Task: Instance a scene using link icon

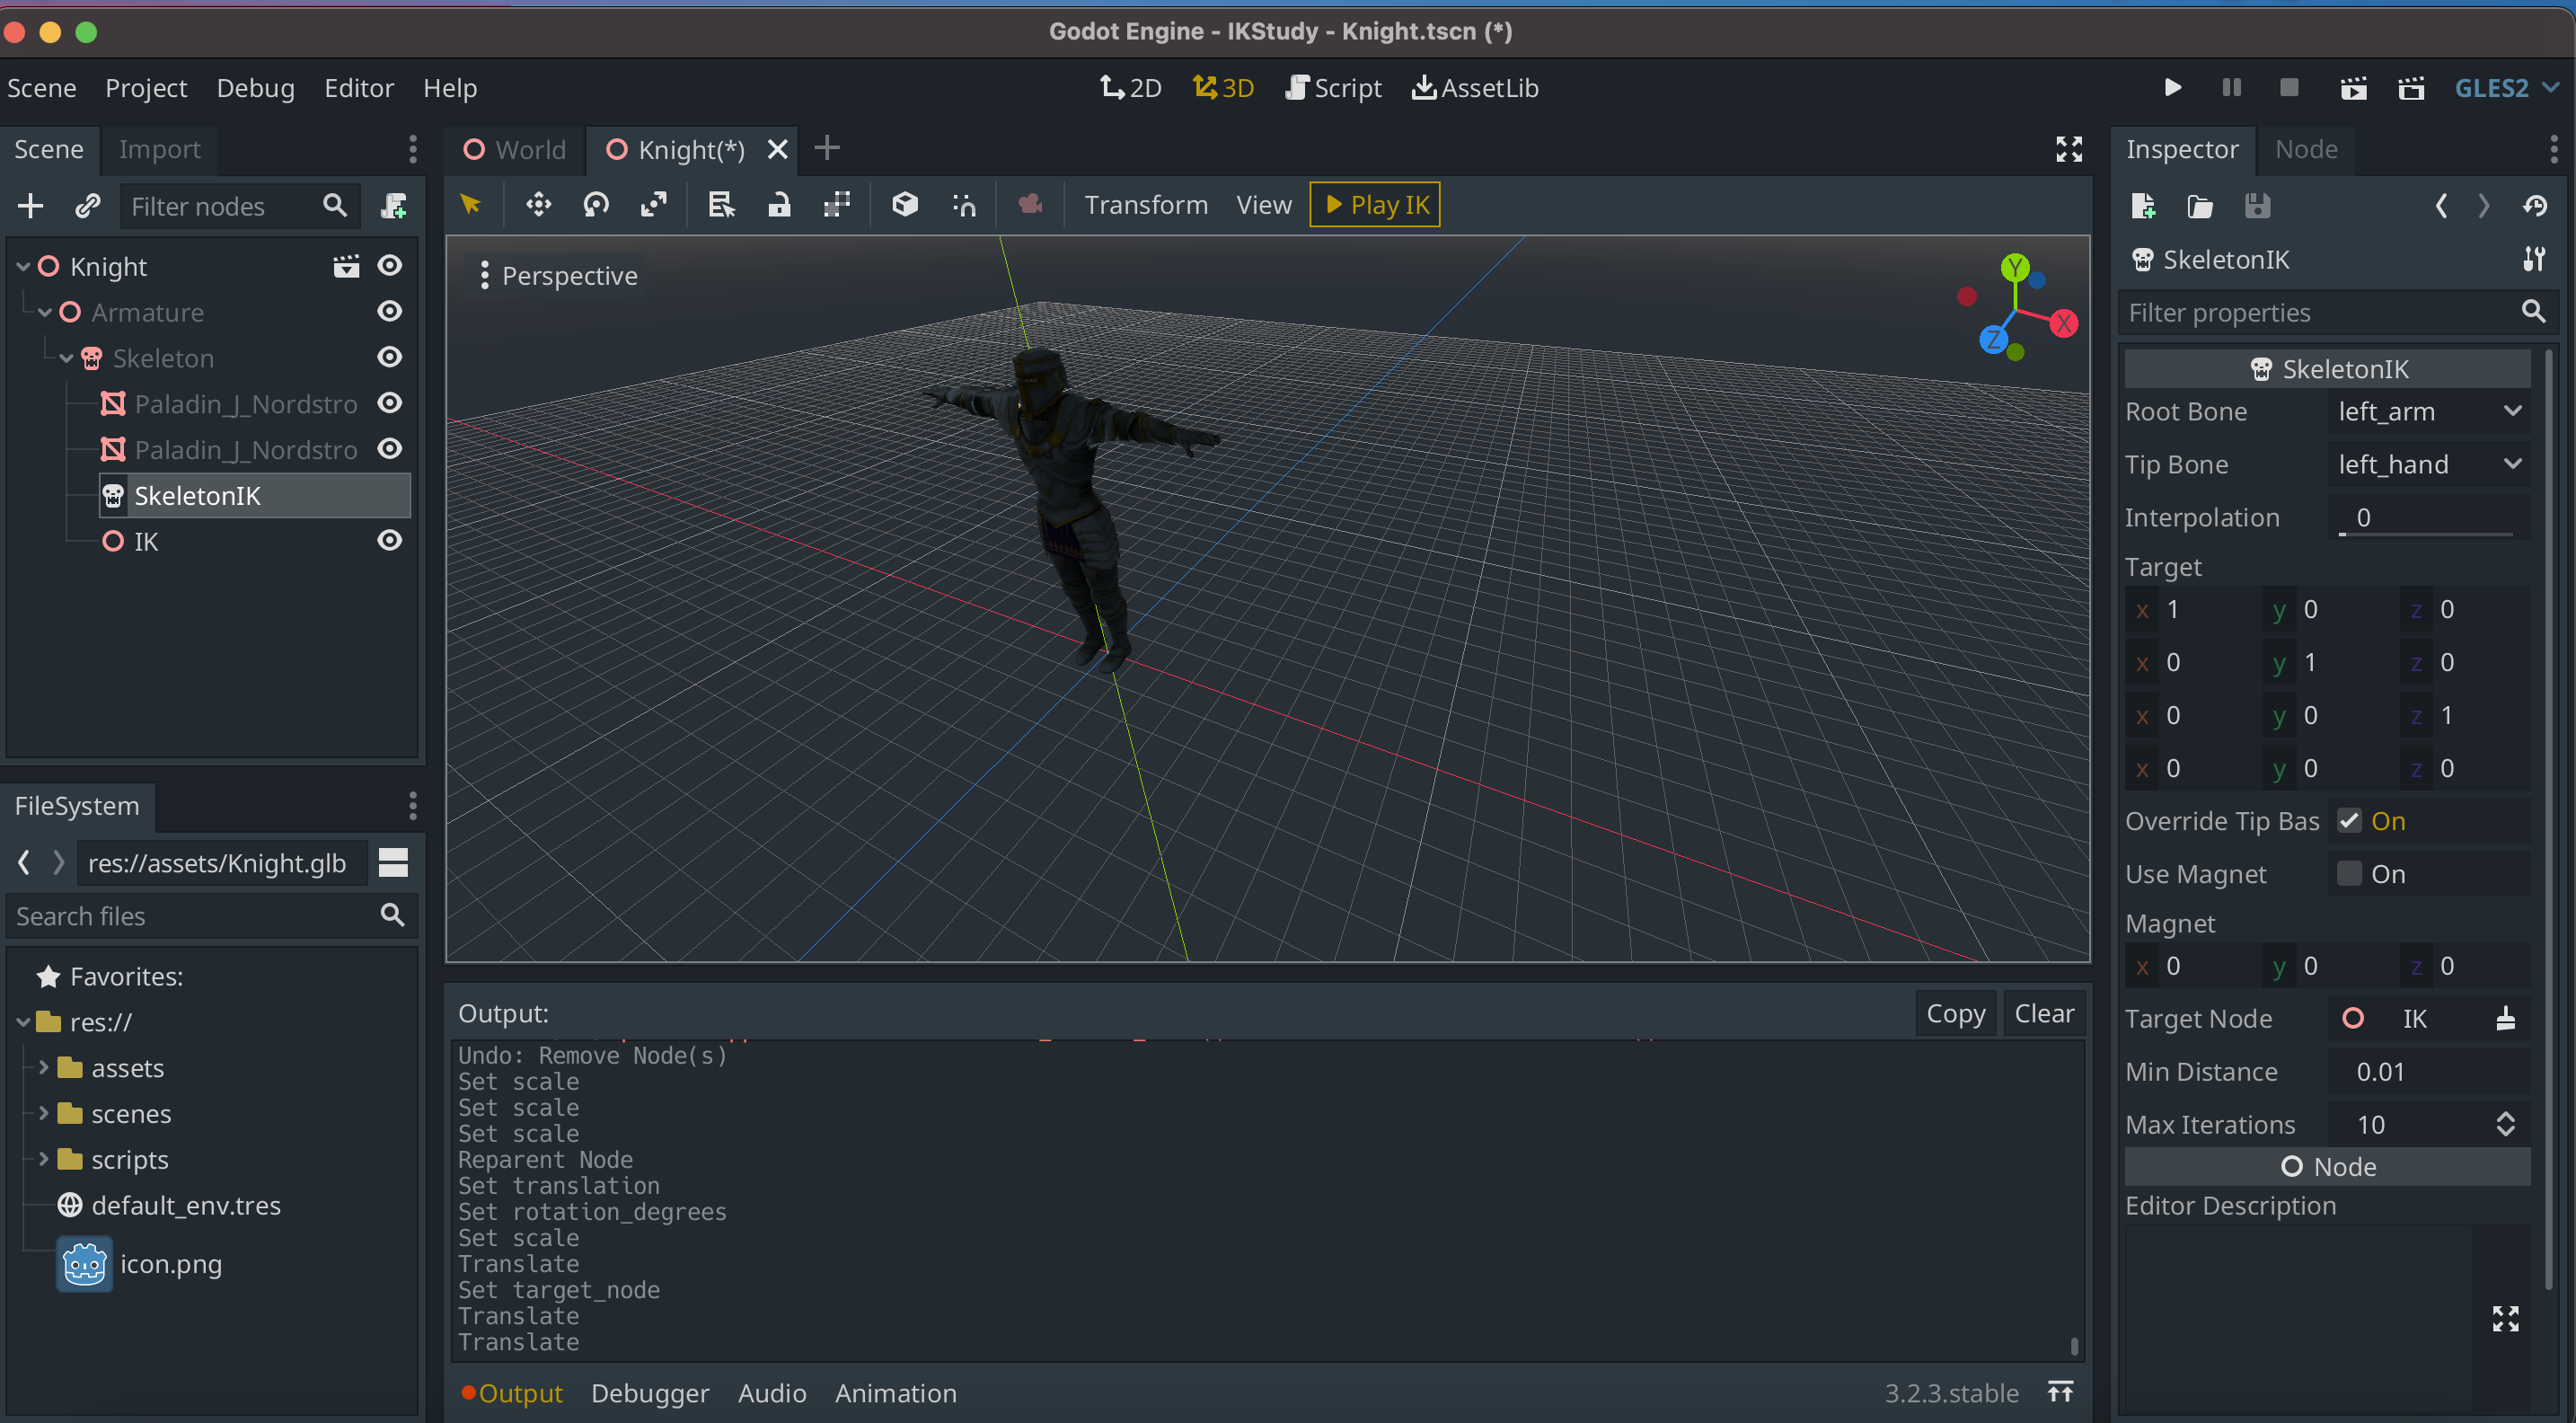Action: 88,206
